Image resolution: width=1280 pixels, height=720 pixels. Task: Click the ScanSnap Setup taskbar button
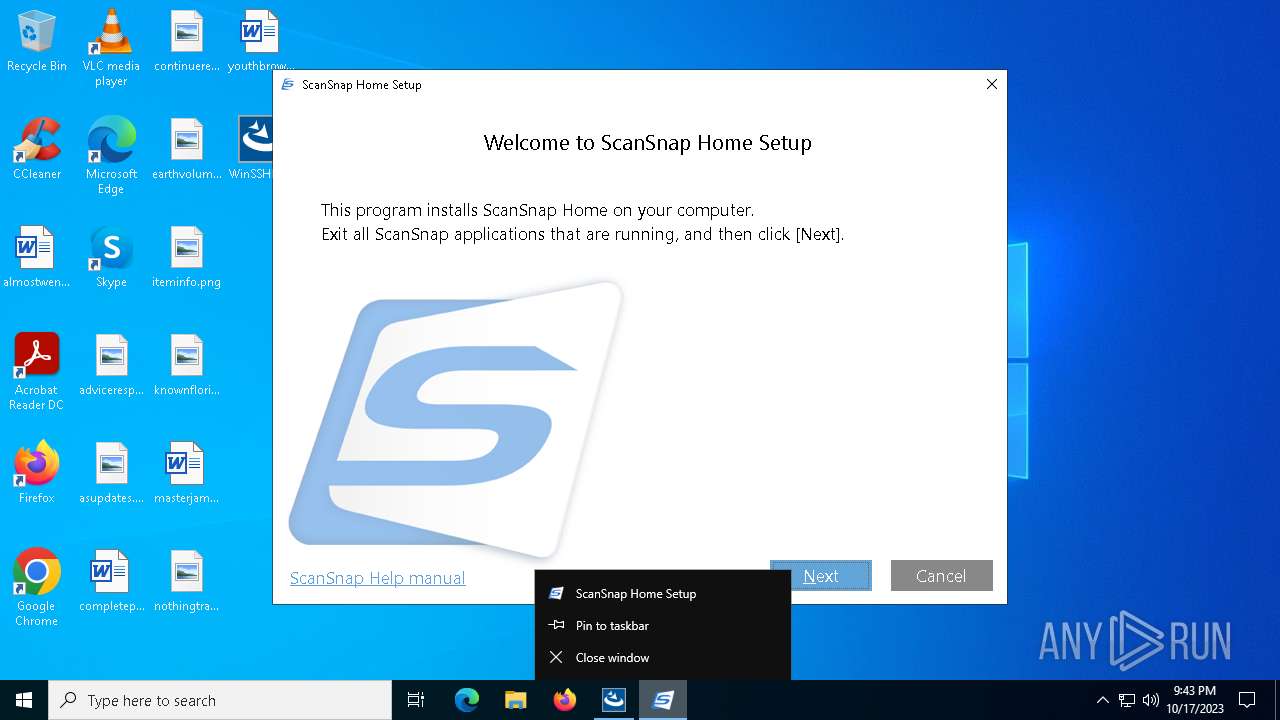(x=663, y=700)
